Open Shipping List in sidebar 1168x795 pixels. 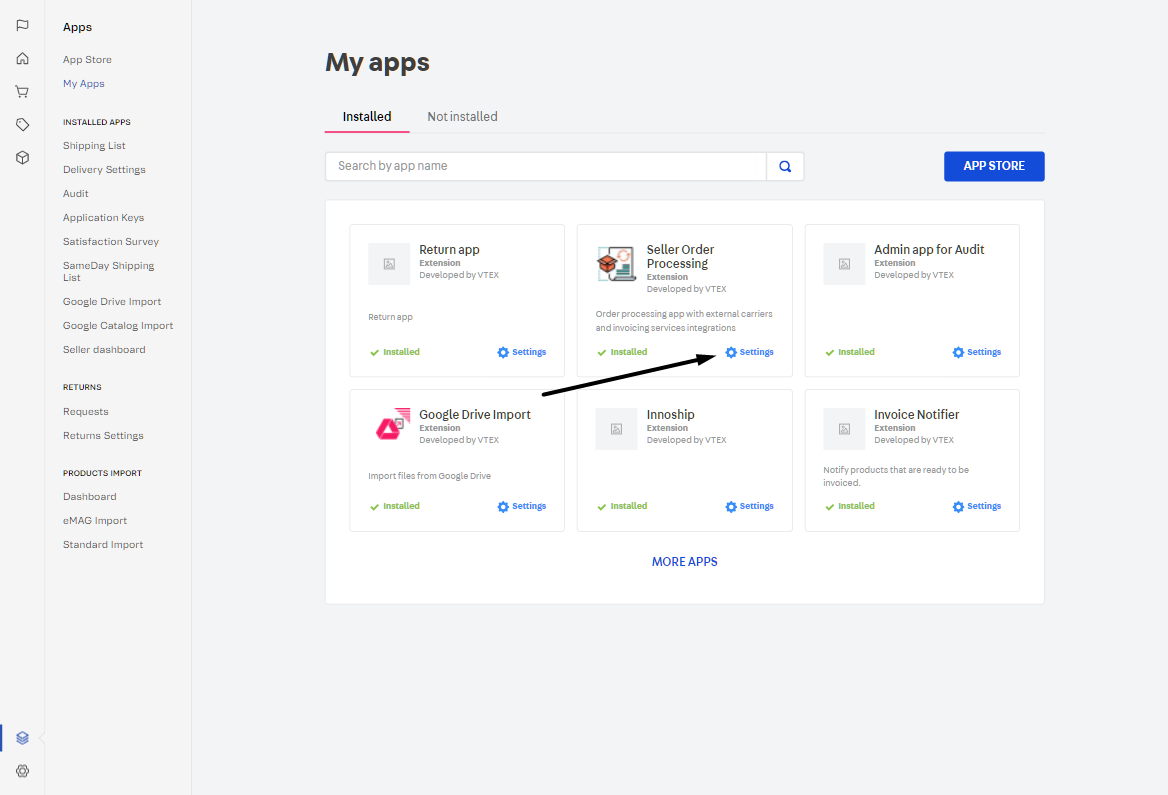tap(94, 146)
